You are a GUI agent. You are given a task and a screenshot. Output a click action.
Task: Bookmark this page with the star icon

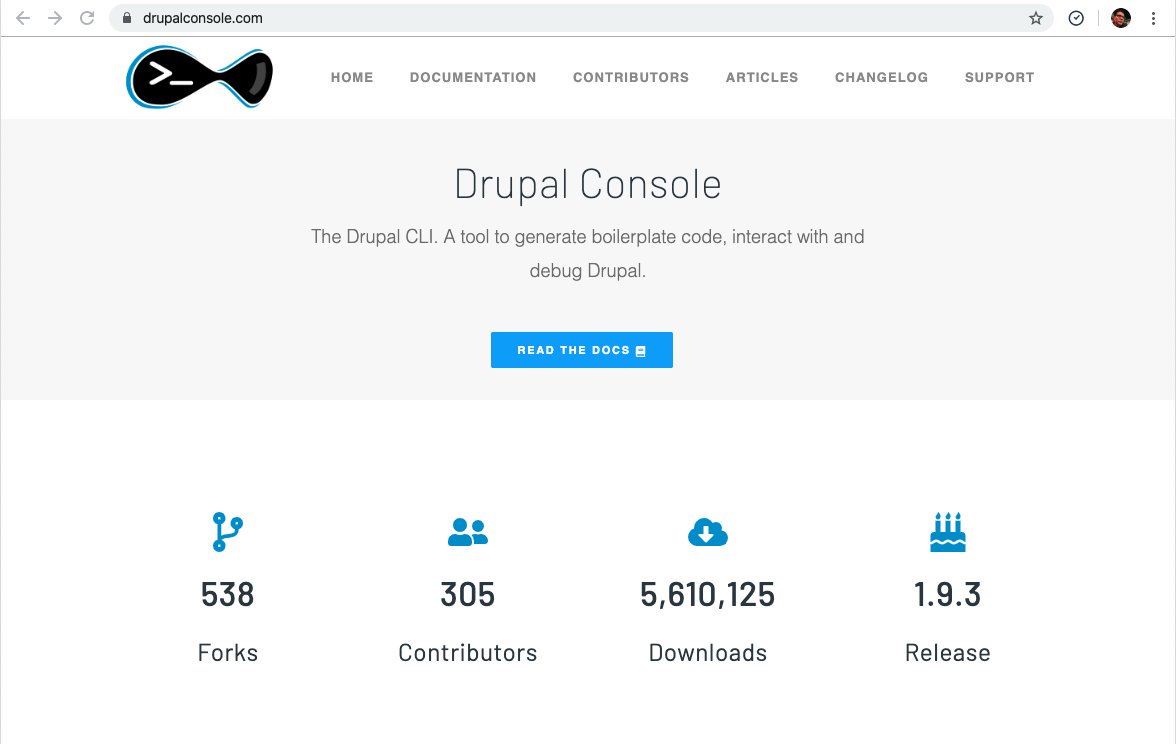point(1036,18)
